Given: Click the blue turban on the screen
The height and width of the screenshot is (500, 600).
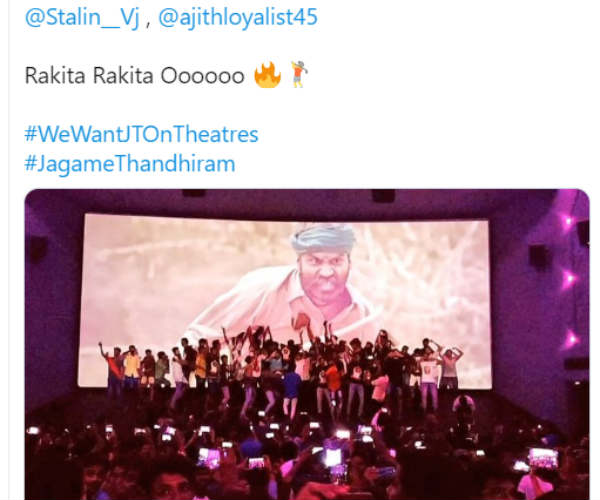Looking at the screenshot, I should [x=323, y=238].
